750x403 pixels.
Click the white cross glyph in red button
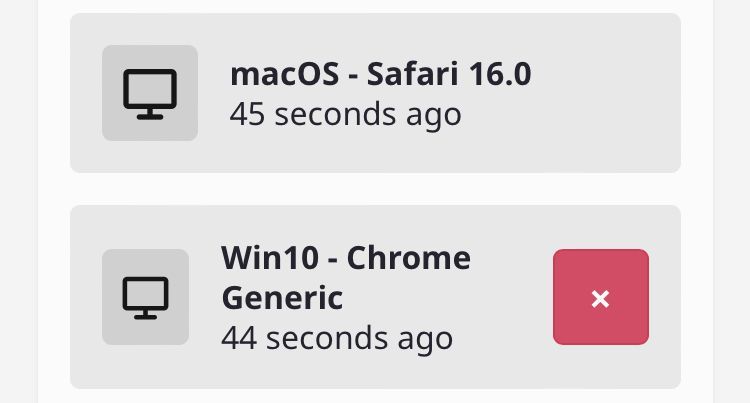pyautogui.click(x=600, y=299)
